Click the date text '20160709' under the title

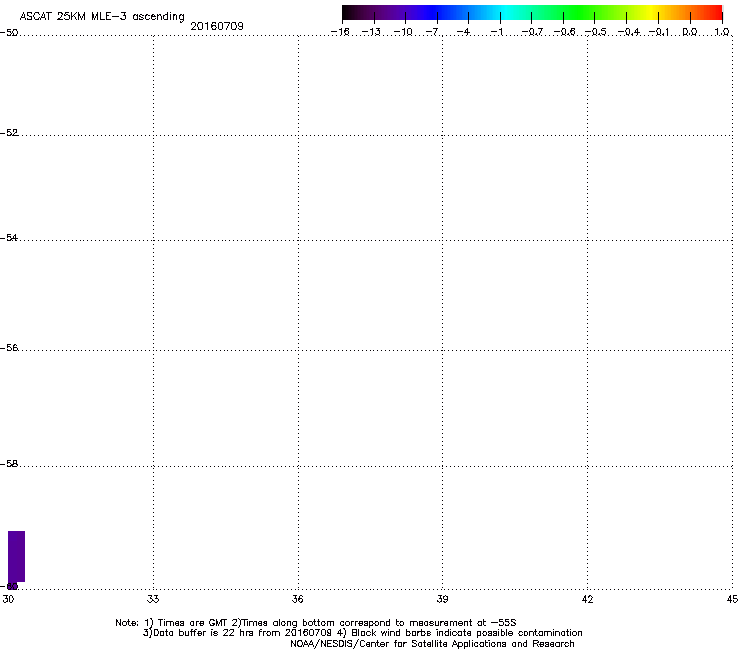point(217,26)
